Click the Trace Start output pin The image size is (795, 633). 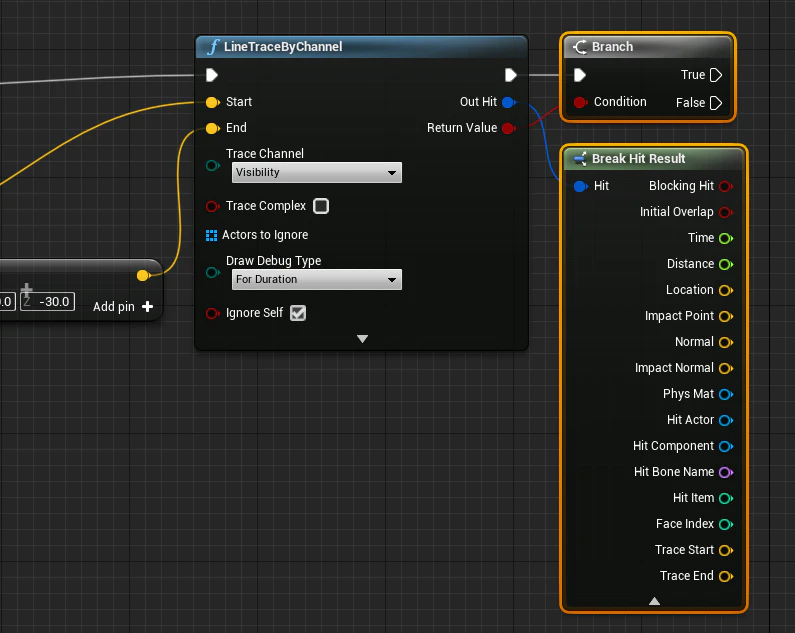726,550
